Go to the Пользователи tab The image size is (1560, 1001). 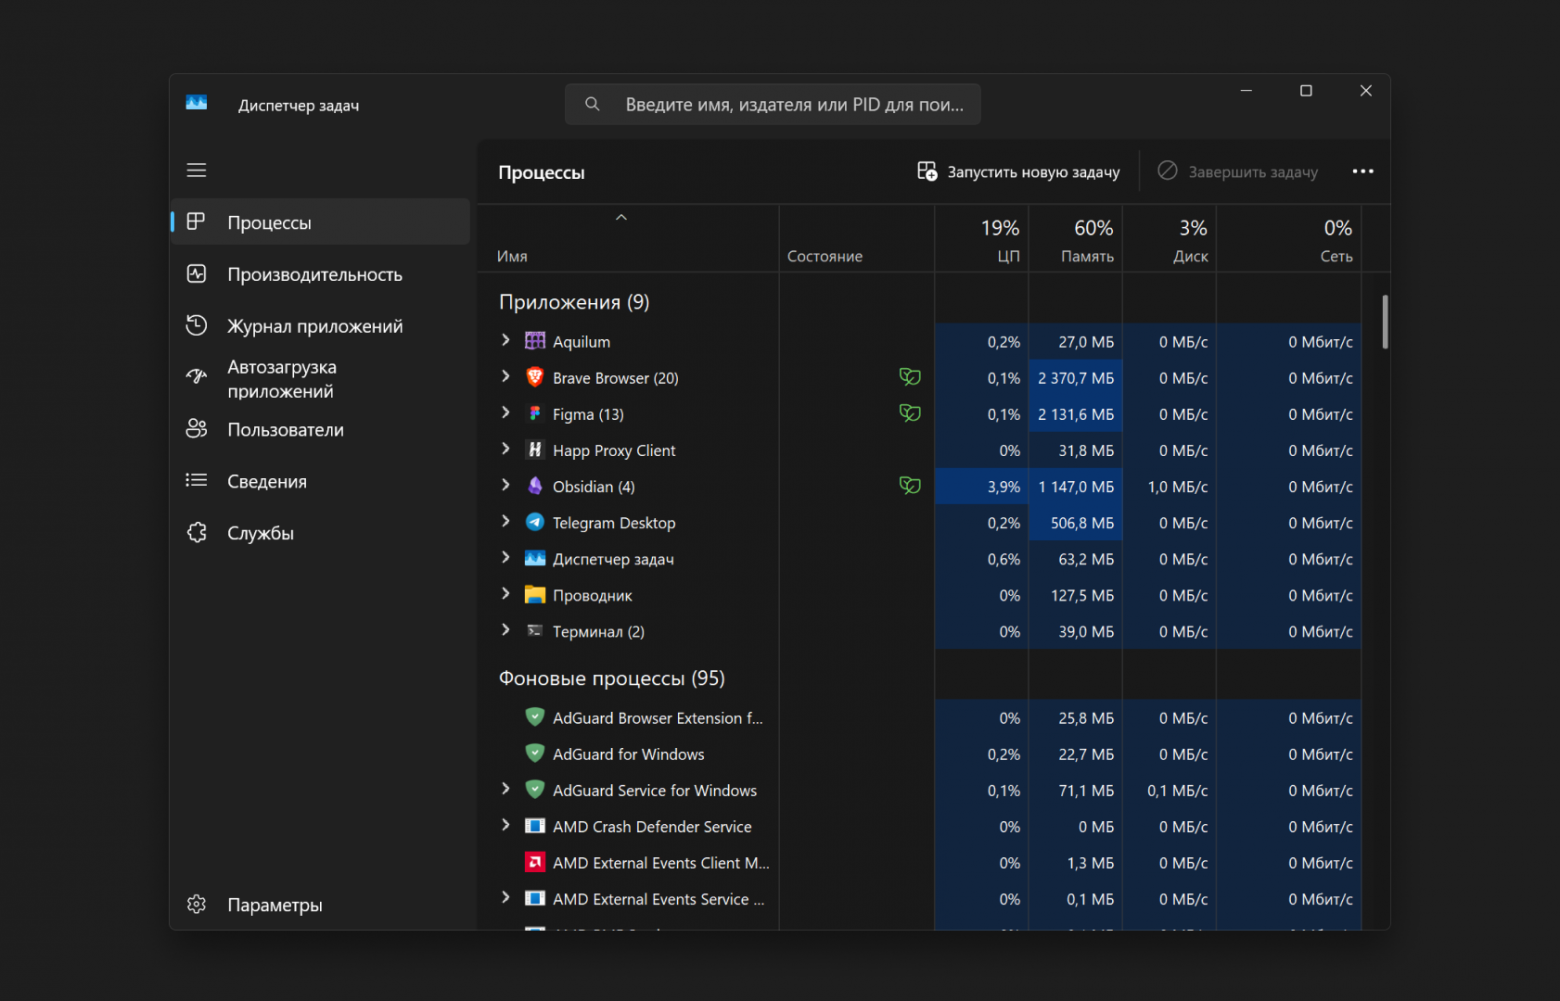coord(320,430)
